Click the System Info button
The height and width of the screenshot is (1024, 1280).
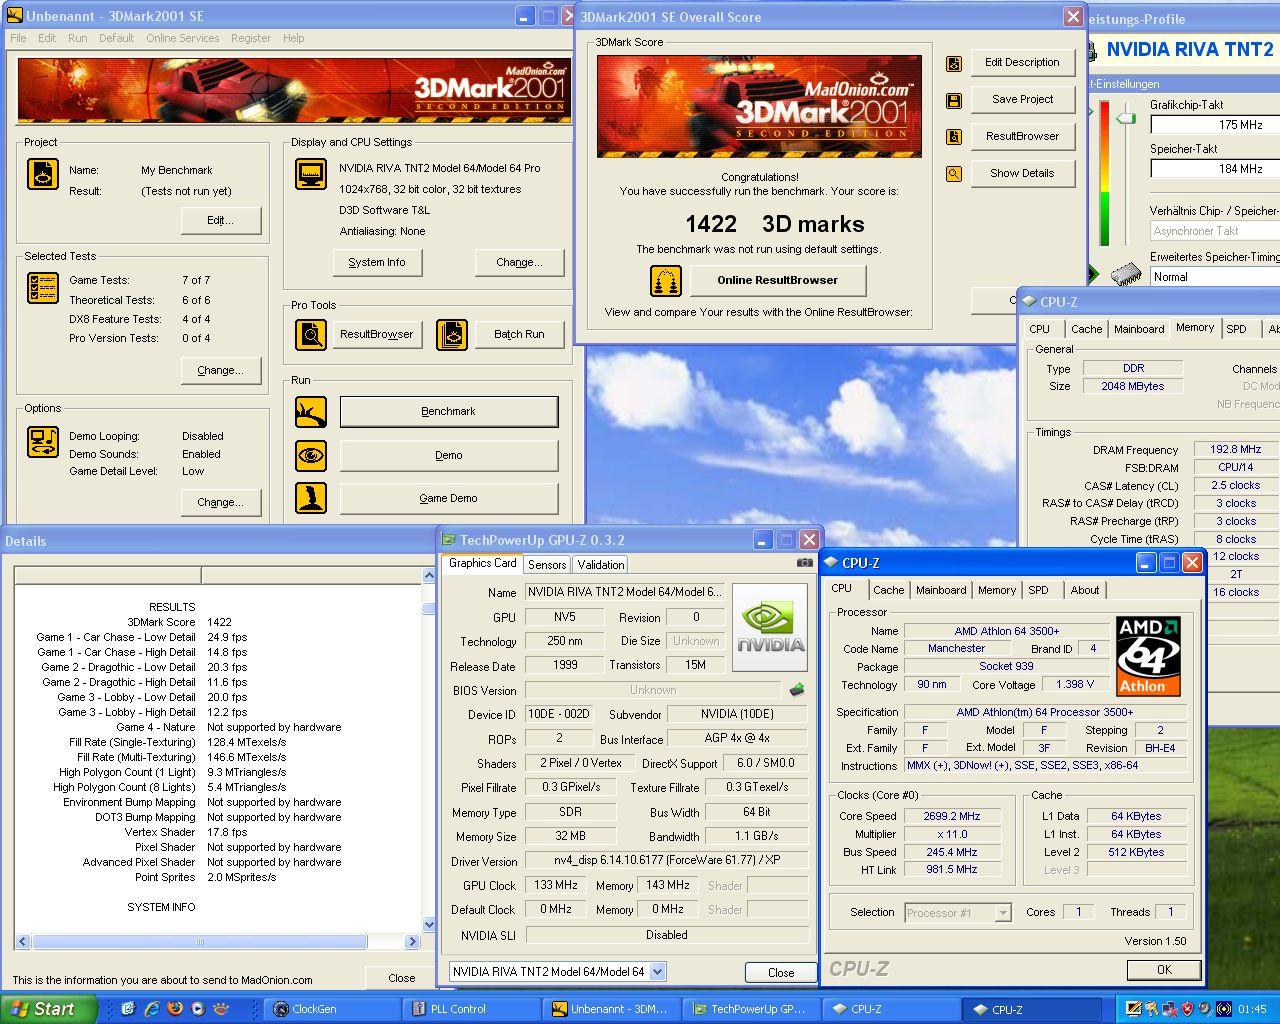[377, 262]
